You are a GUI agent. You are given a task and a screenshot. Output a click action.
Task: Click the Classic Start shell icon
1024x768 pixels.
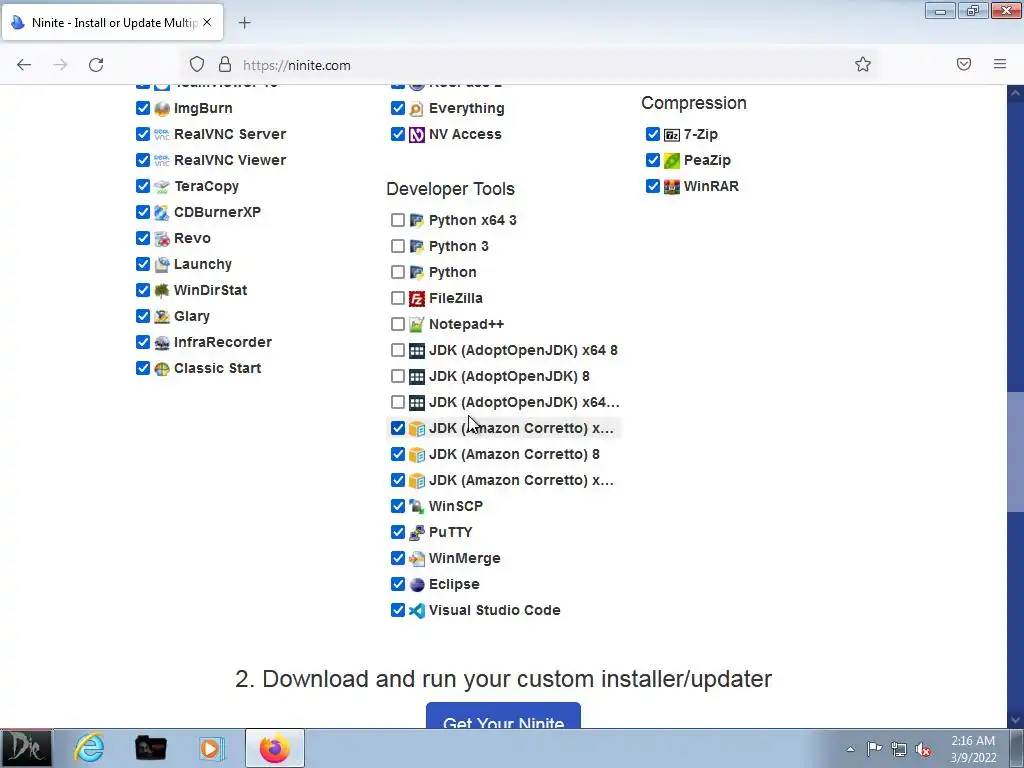pos(161,369)
